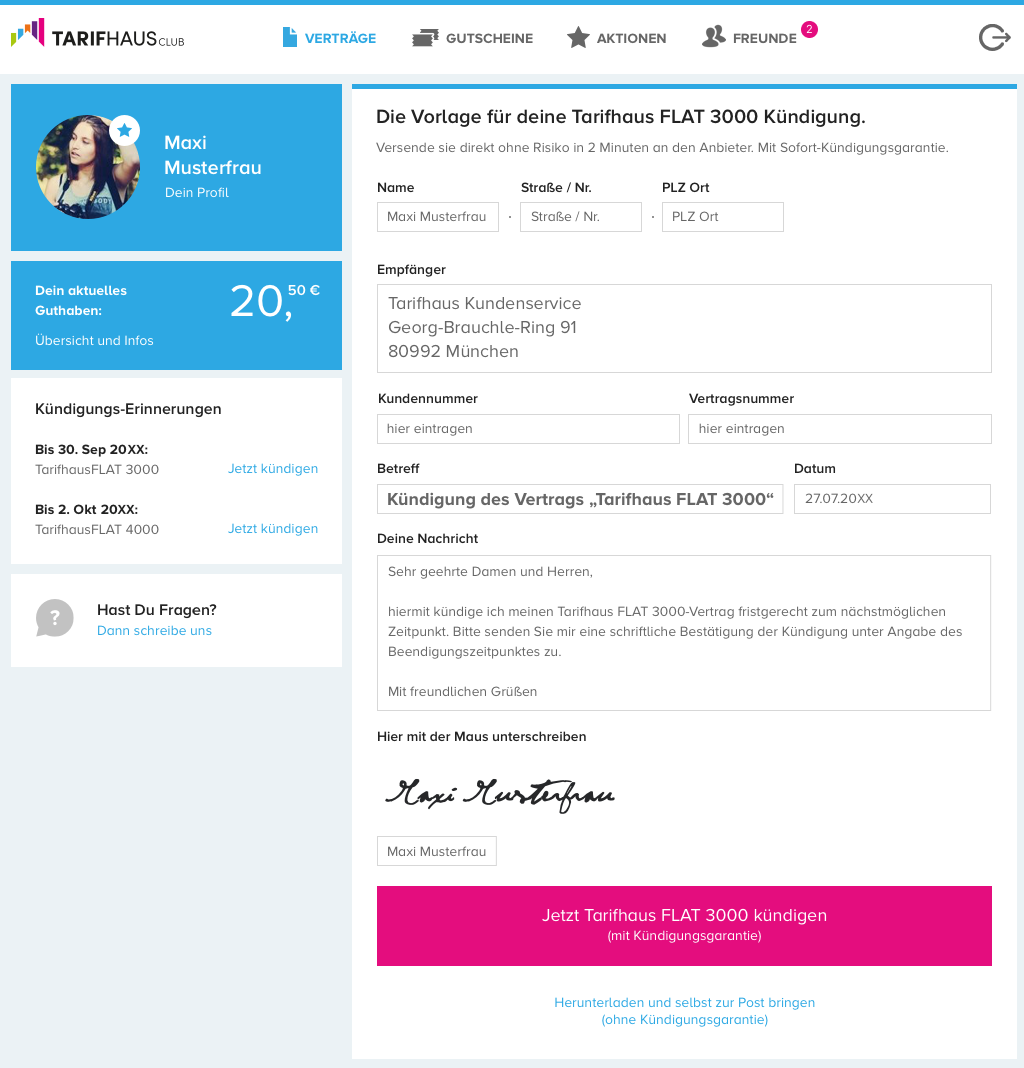Viewport: 1024px width, 1068px height.
Task: Click the handwritten signature area
Action: click(x=500, y=793)
